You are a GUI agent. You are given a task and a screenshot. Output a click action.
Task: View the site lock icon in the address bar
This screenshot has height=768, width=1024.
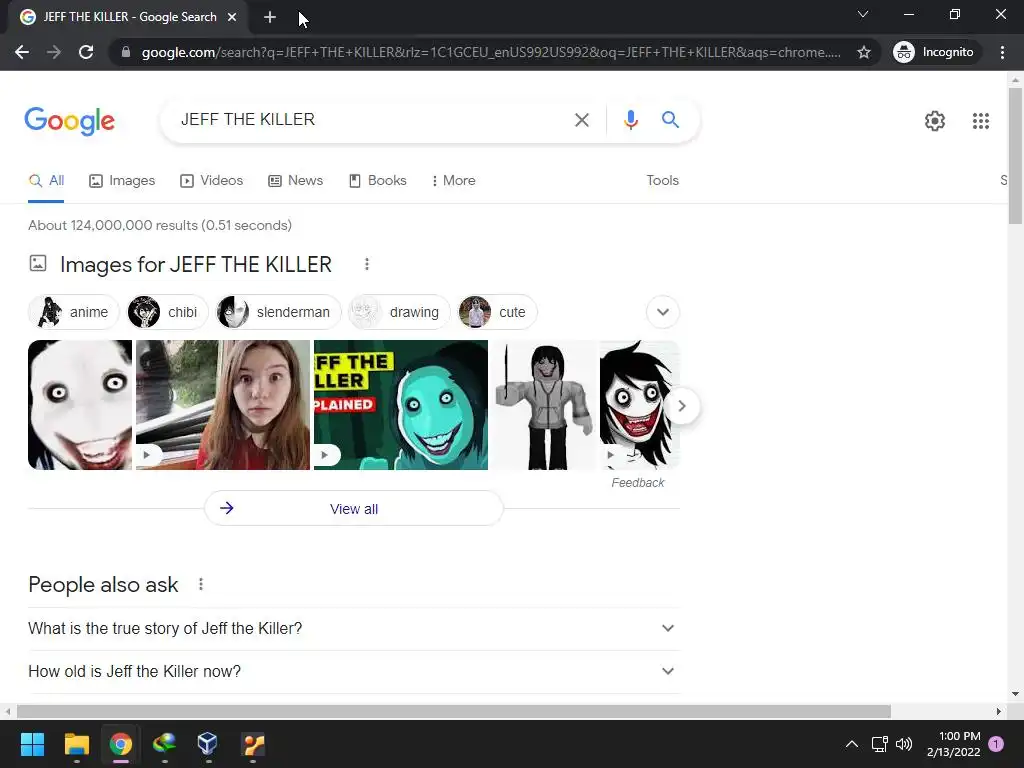[x=125, y=52]
